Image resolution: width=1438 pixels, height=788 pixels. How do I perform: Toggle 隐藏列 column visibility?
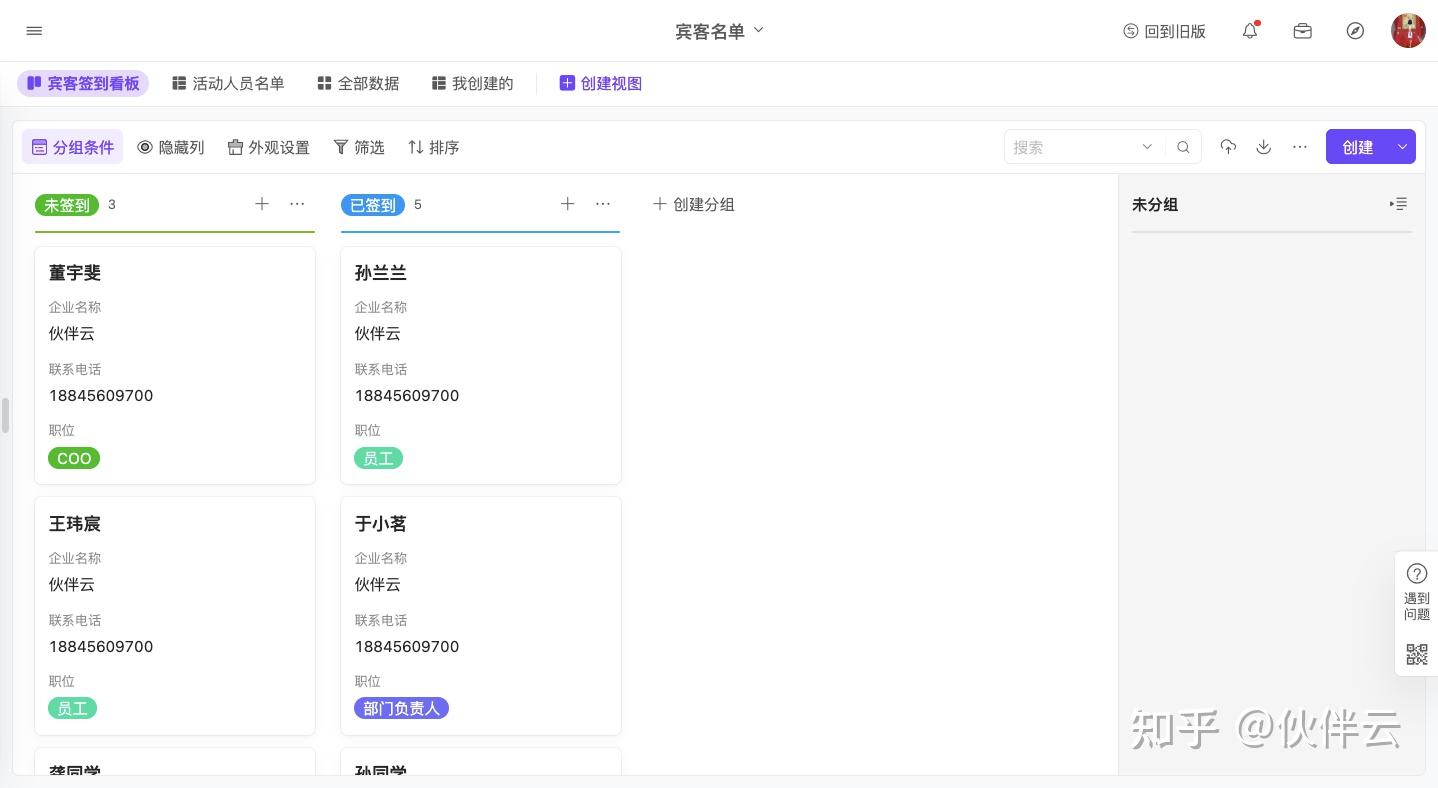tap(170, 147)
